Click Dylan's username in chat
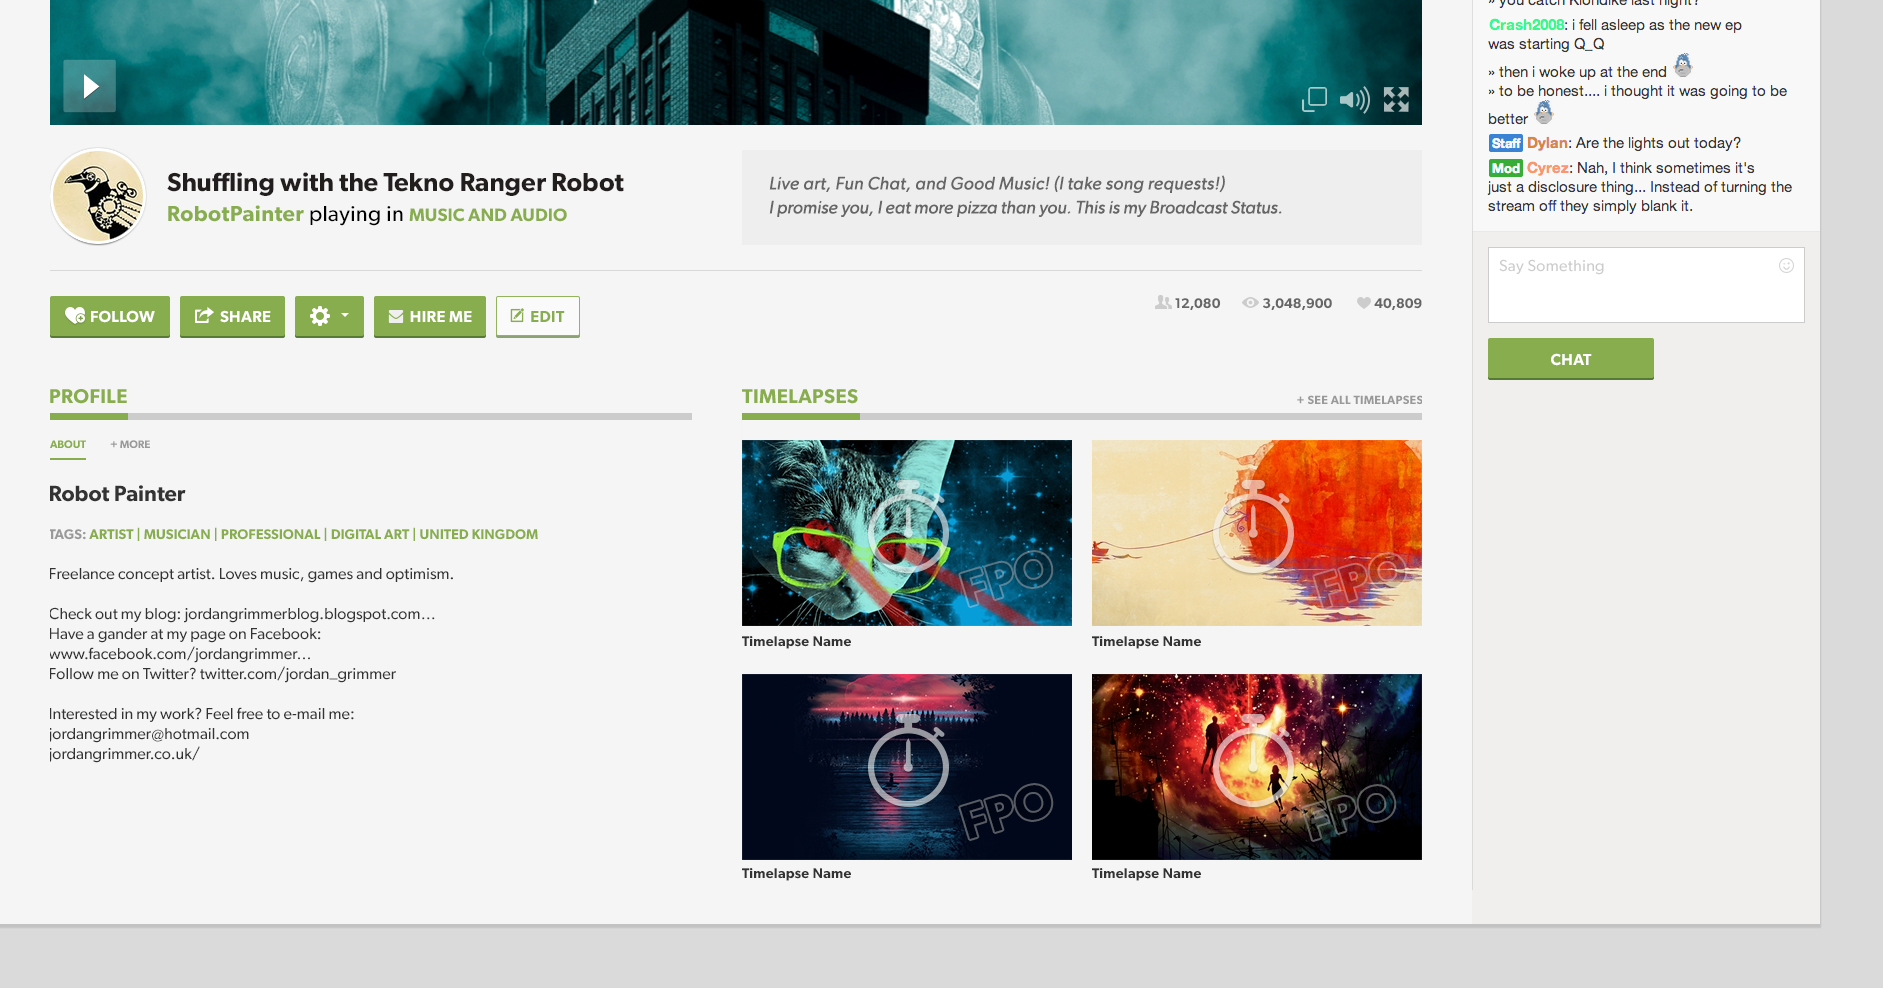This screenshot has width=1883, height=988. [1547, 143]
